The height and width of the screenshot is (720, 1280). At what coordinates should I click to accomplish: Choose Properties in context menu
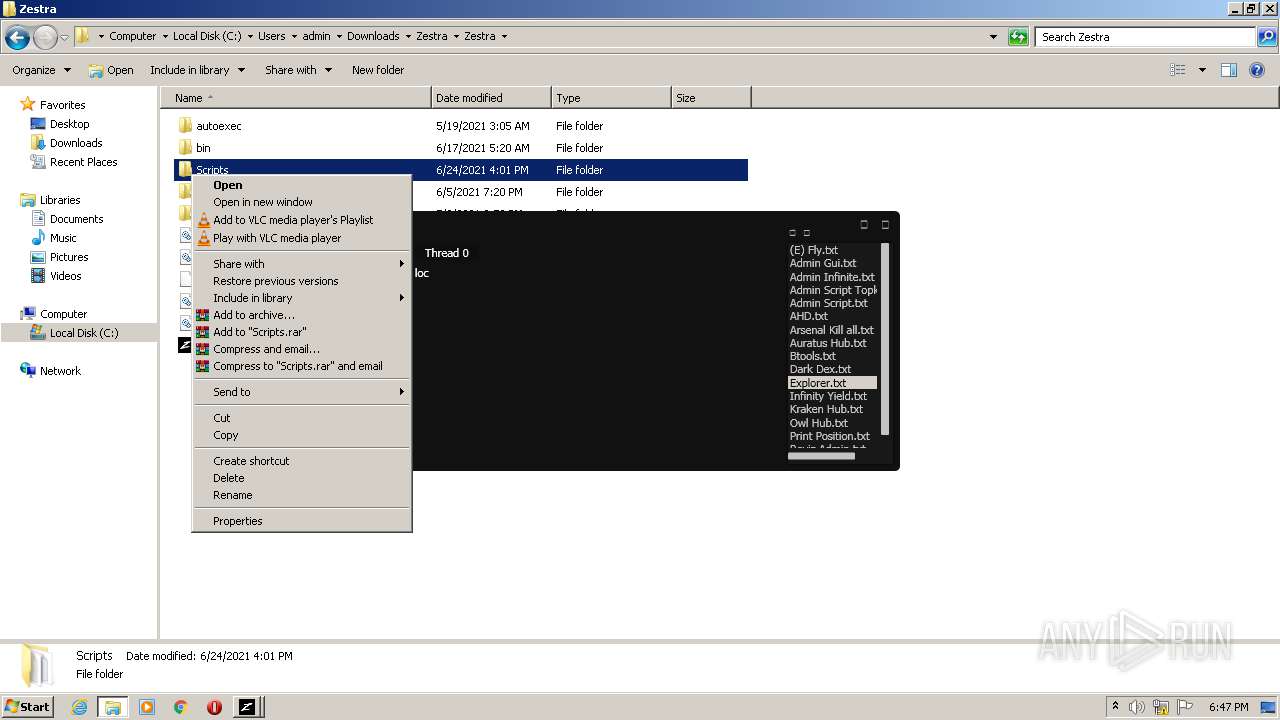(x=302, y=521)
